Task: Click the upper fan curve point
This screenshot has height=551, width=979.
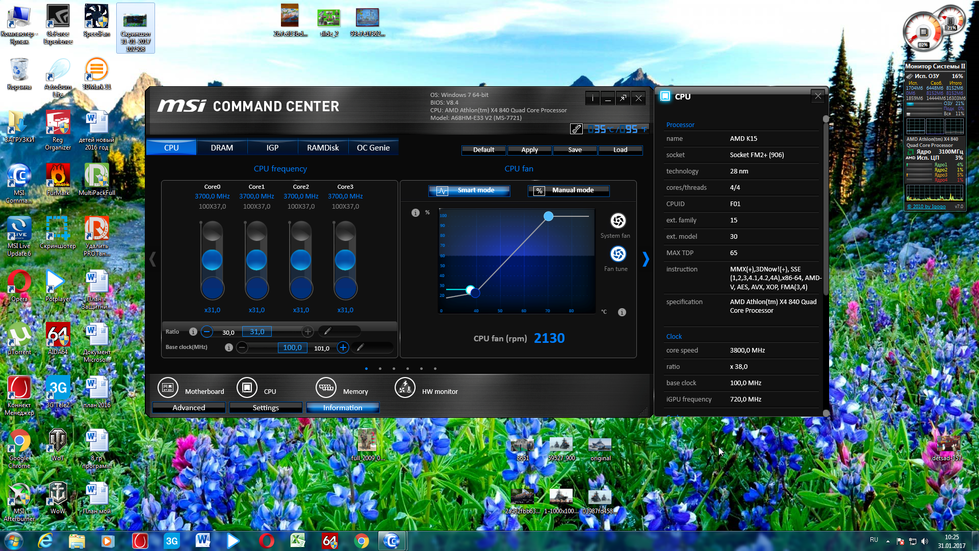Action: 548,216
